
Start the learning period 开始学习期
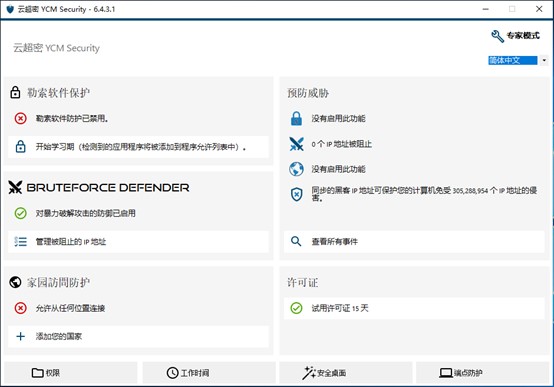pyautogui.click(x=138, y=147)
